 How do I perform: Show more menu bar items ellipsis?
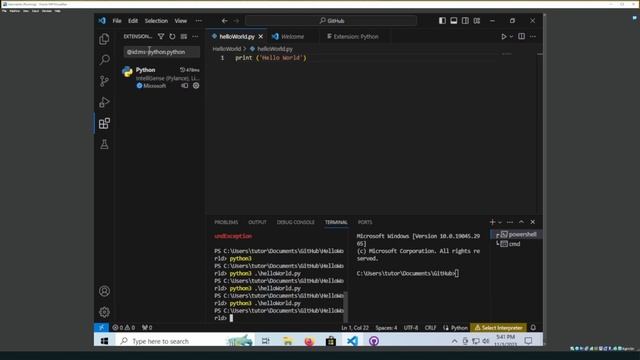[198, 20]
